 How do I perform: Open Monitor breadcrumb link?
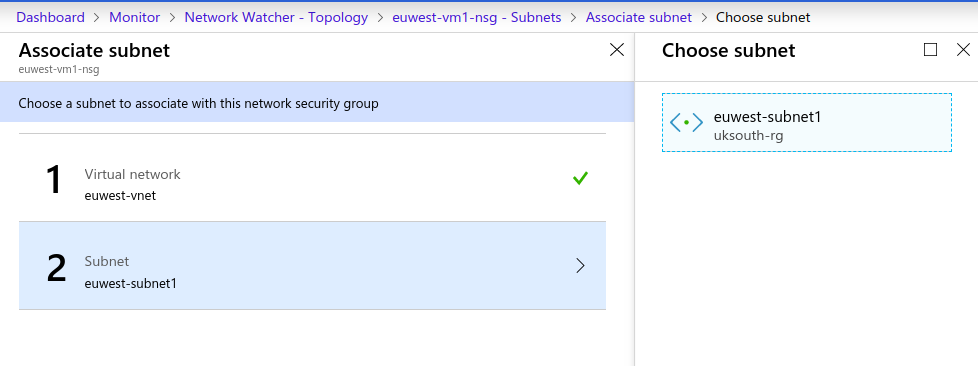[134, 17]
